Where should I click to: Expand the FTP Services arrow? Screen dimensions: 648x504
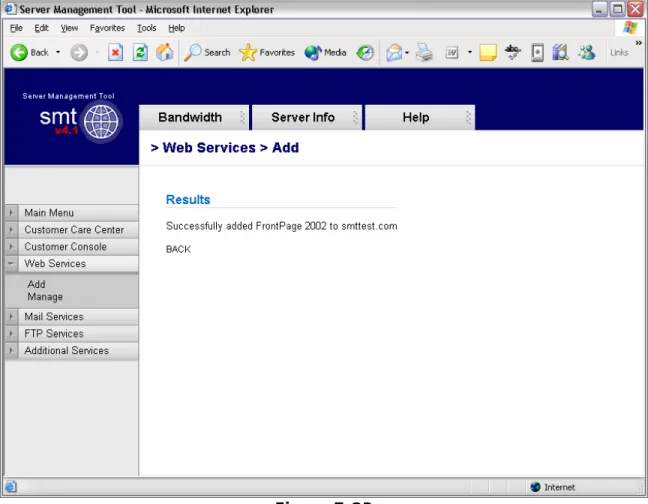pos(12,334)
